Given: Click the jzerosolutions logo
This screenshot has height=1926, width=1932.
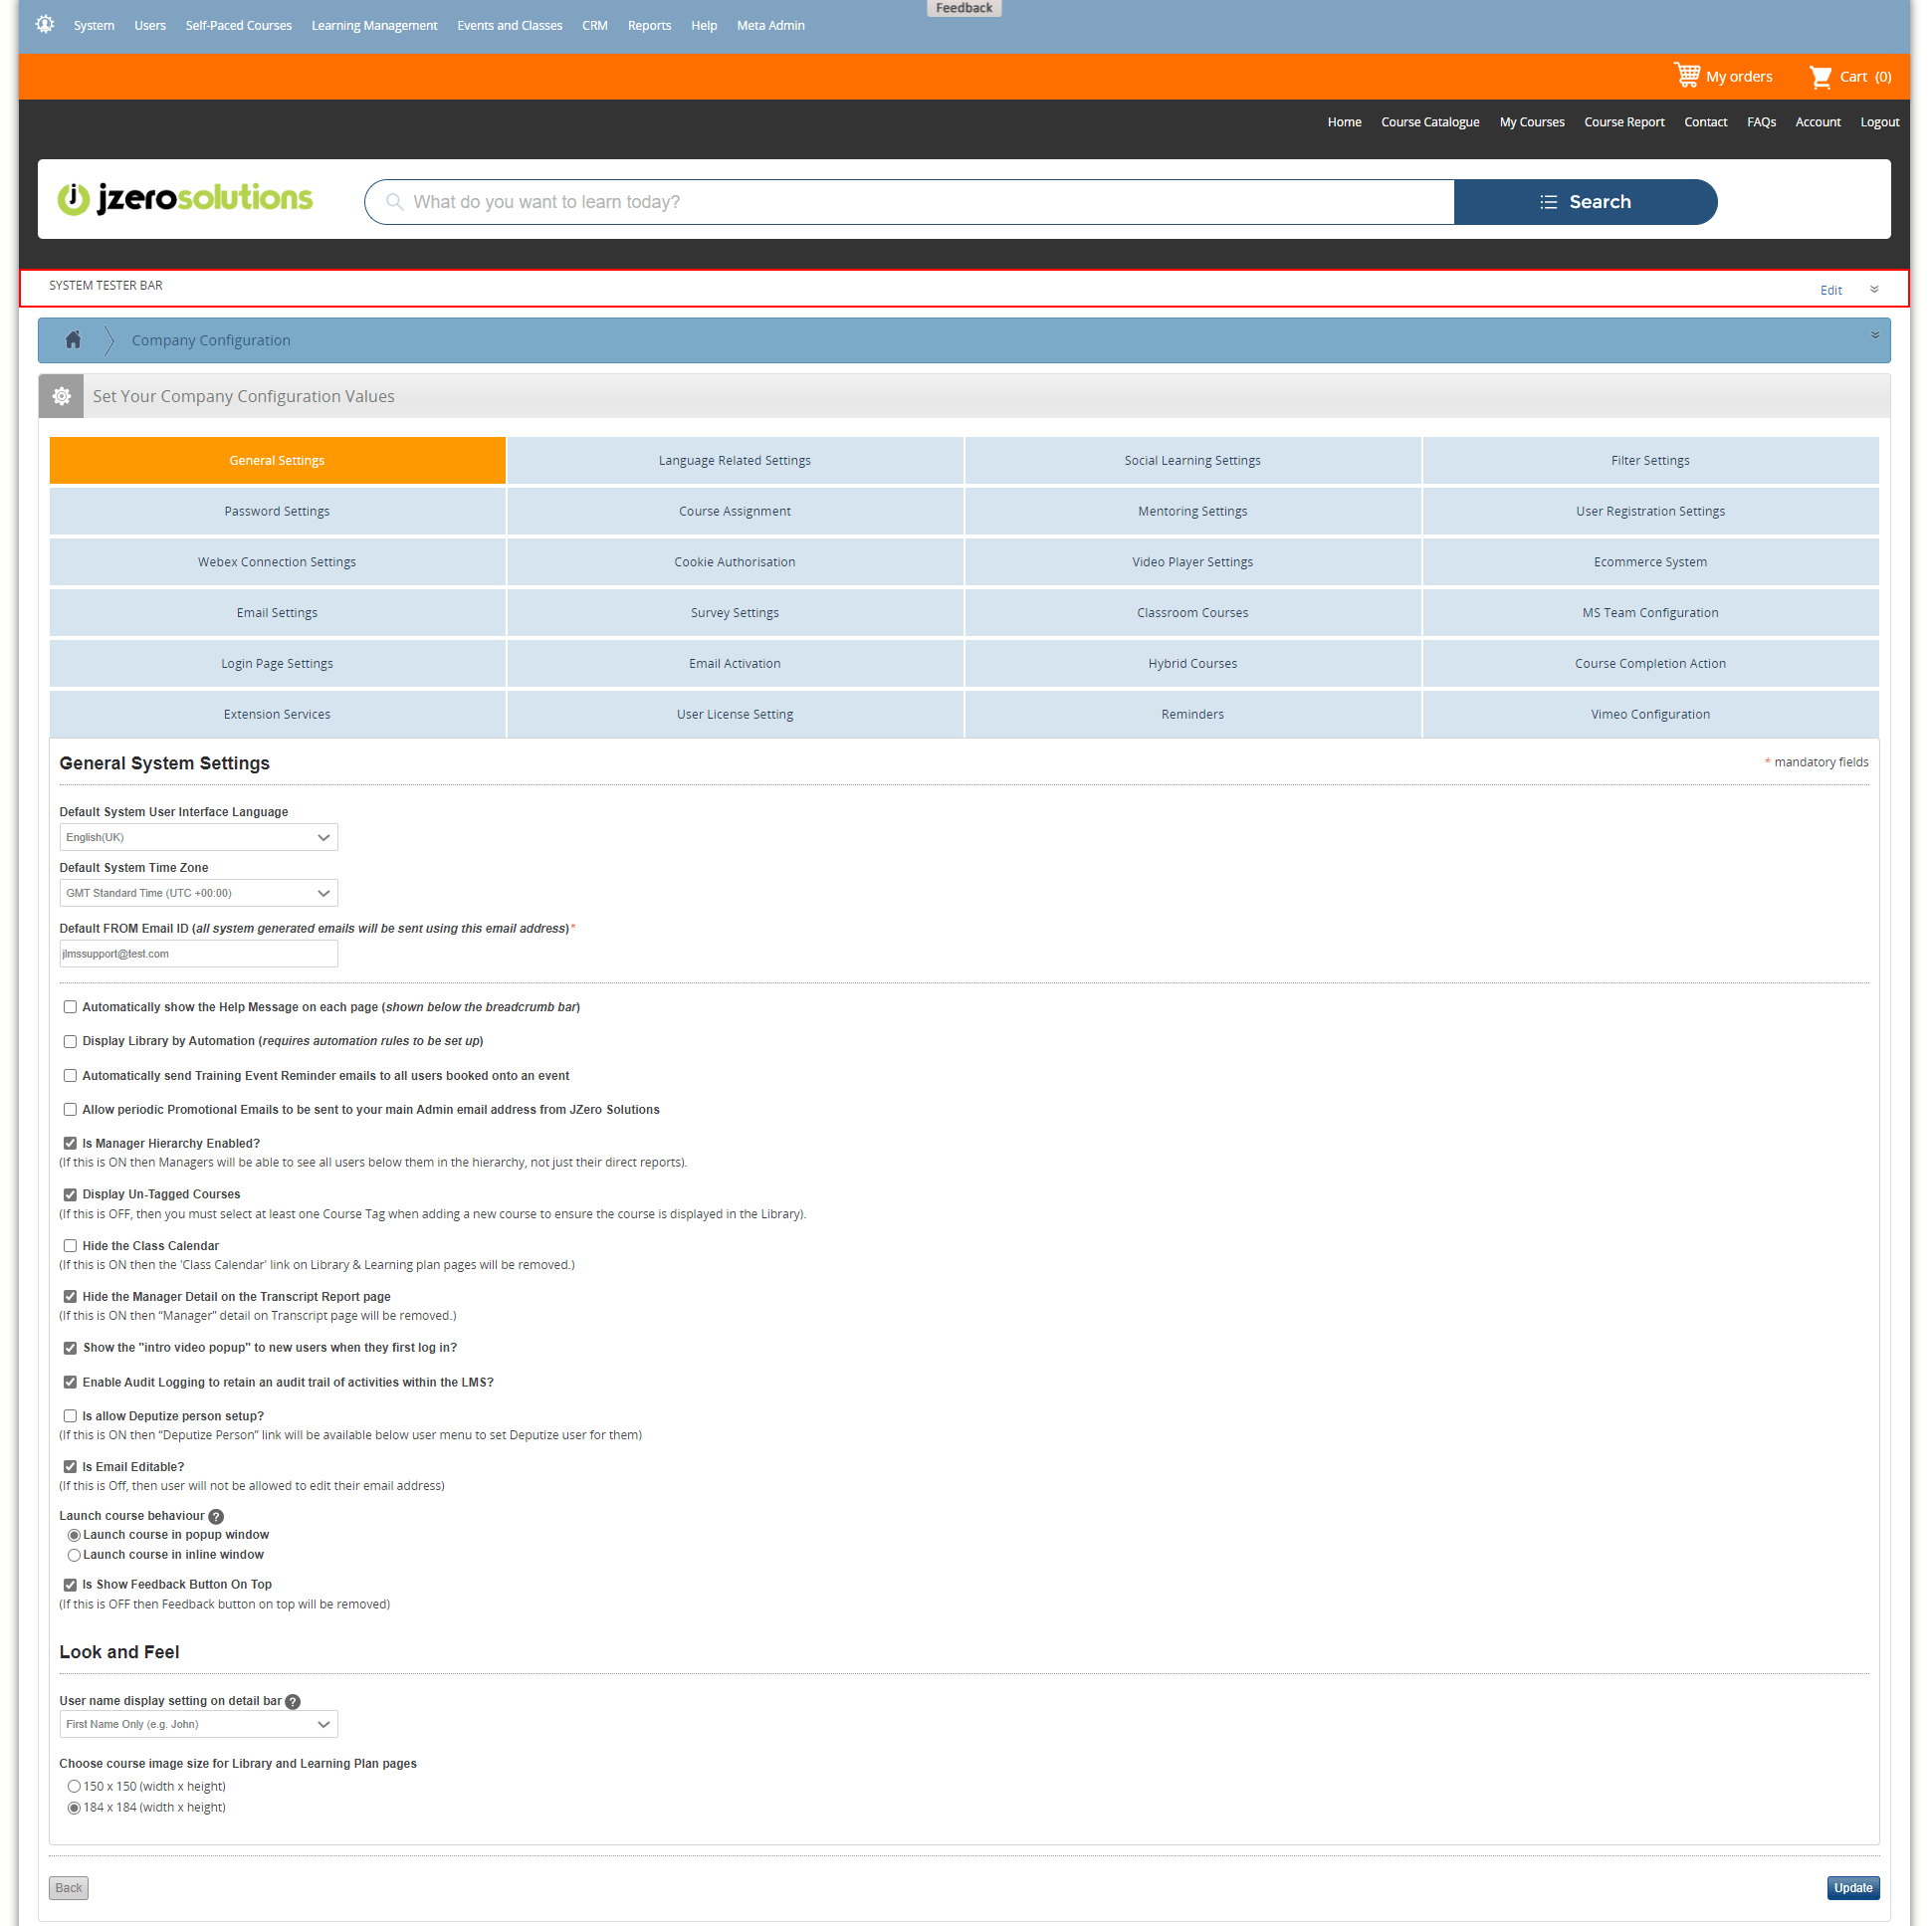Looking at the screenshot, I should [x=185, y=199].
